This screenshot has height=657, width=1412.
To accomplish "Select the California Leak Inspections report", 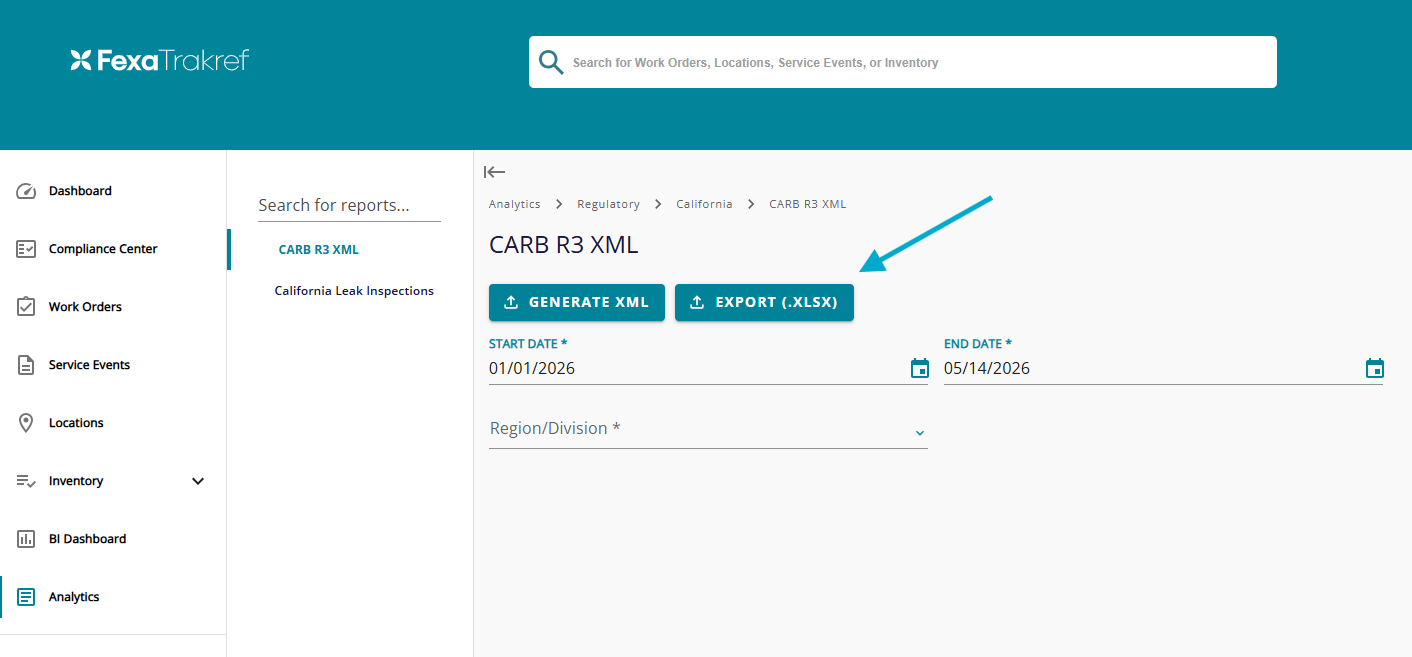I will [354, 291].
